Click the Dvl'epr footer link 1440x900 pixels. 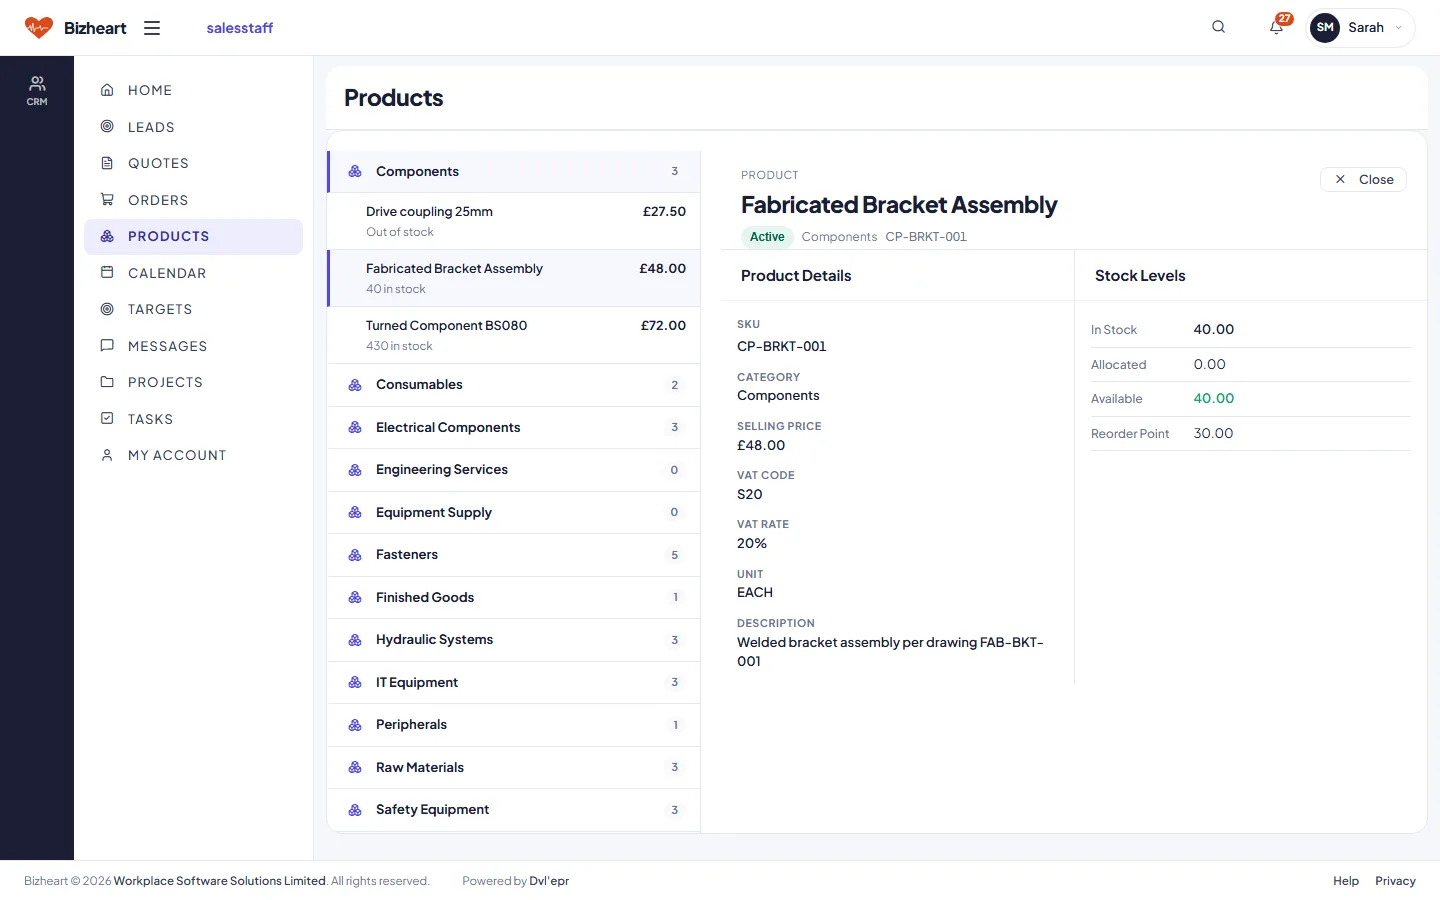(x=549, y=881)
